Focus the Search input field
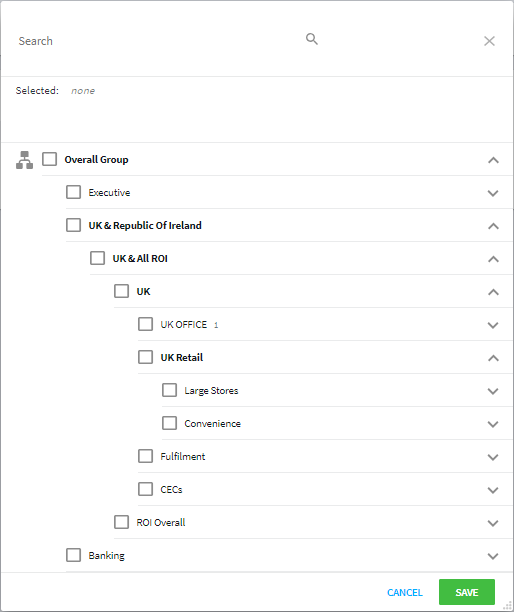This screenshot has width=514, height=612. (156, 41)
